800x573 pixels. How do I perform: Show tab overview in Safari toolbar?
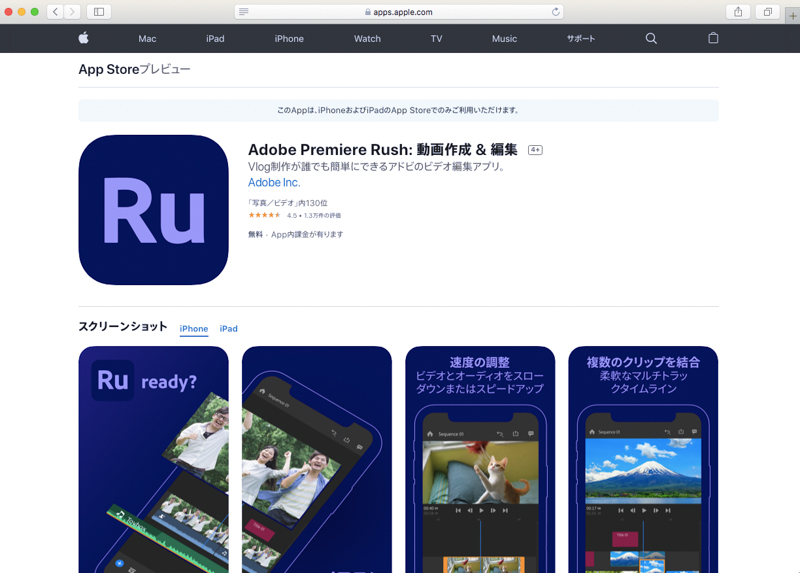[x=767, y=11]
